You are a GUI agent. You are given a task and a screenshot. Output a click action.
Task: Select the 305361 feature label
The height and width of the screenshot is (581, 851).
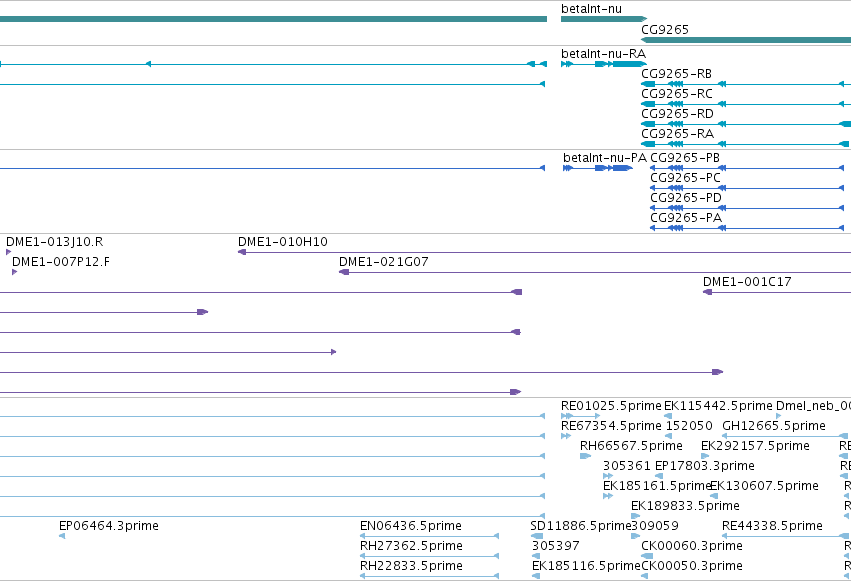pos(626,466)
